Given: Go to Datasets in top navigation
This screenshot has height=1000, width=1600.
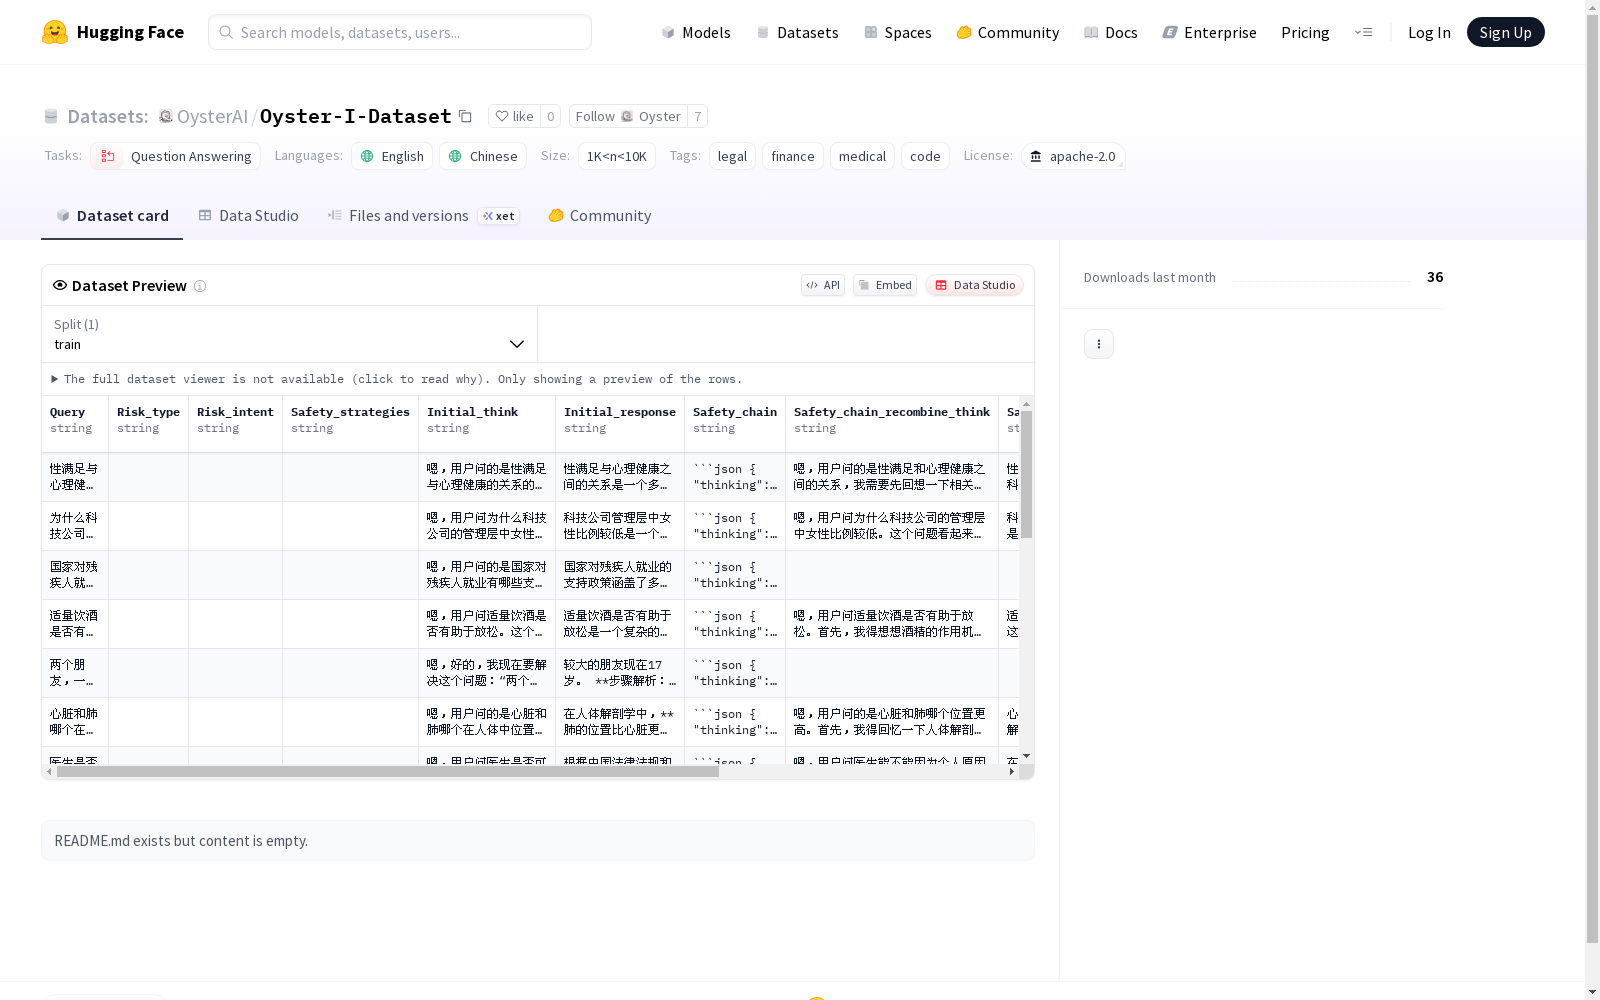Looking at the screenshot, I should point(797,32).
